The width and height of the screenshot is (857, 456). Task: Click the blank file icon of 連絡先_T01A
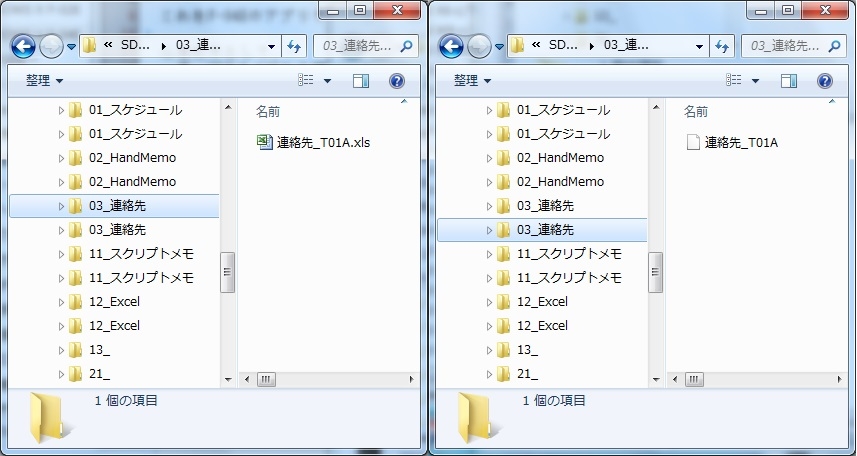693,143
